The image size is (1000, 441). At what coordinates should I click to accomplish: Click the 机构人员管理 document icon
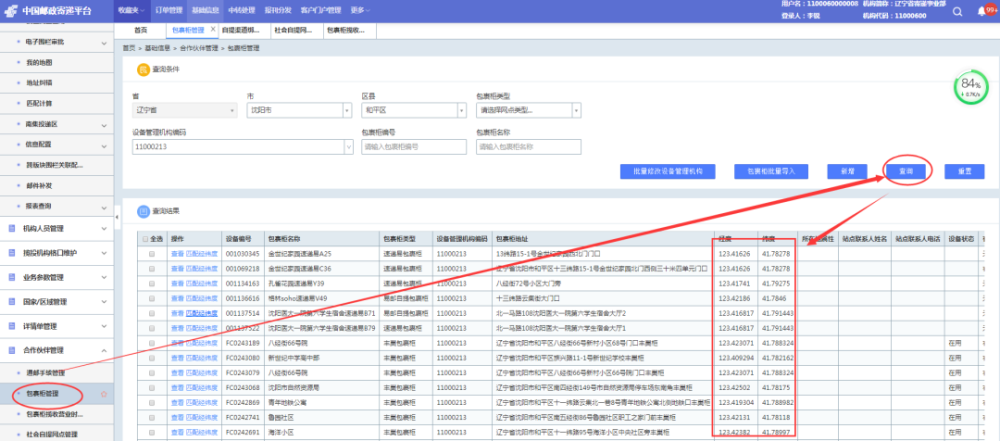click(11, 228)
